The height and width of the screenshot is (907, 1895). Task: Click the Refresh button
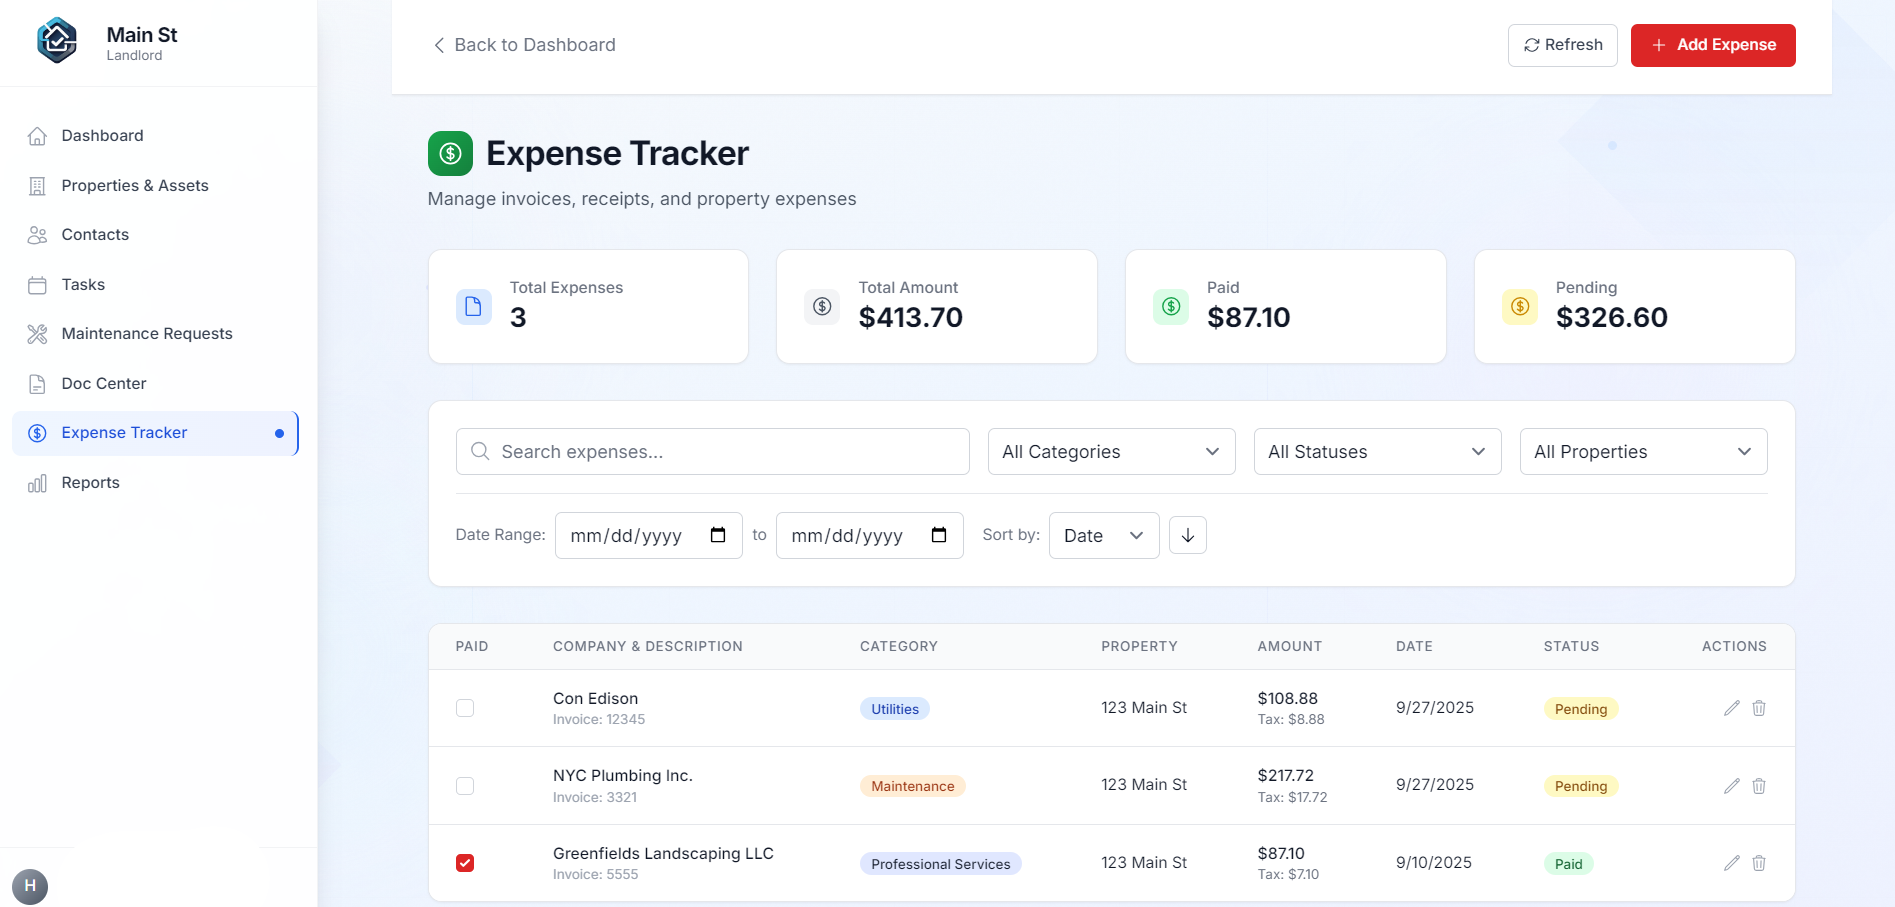pos(1563,45)
